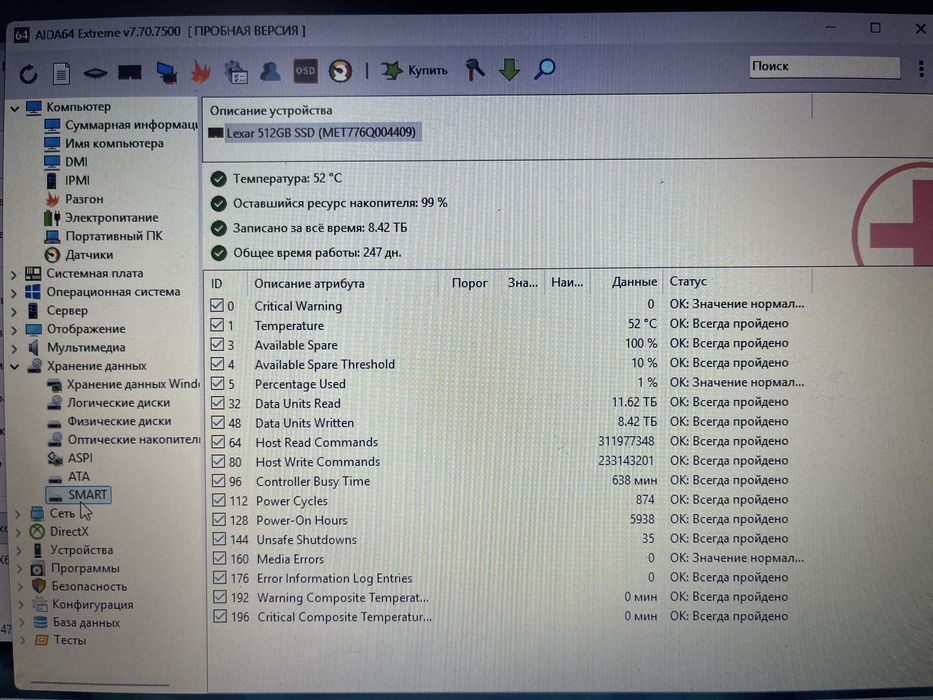
Task: Launch the flame stability test icon
Action: (x=201, y=72)
